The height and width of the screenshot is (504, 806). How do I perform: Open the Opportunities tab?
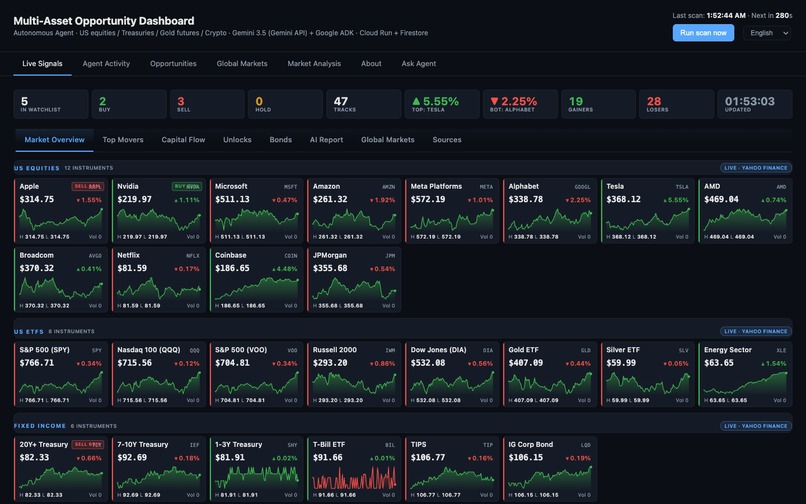173,64
